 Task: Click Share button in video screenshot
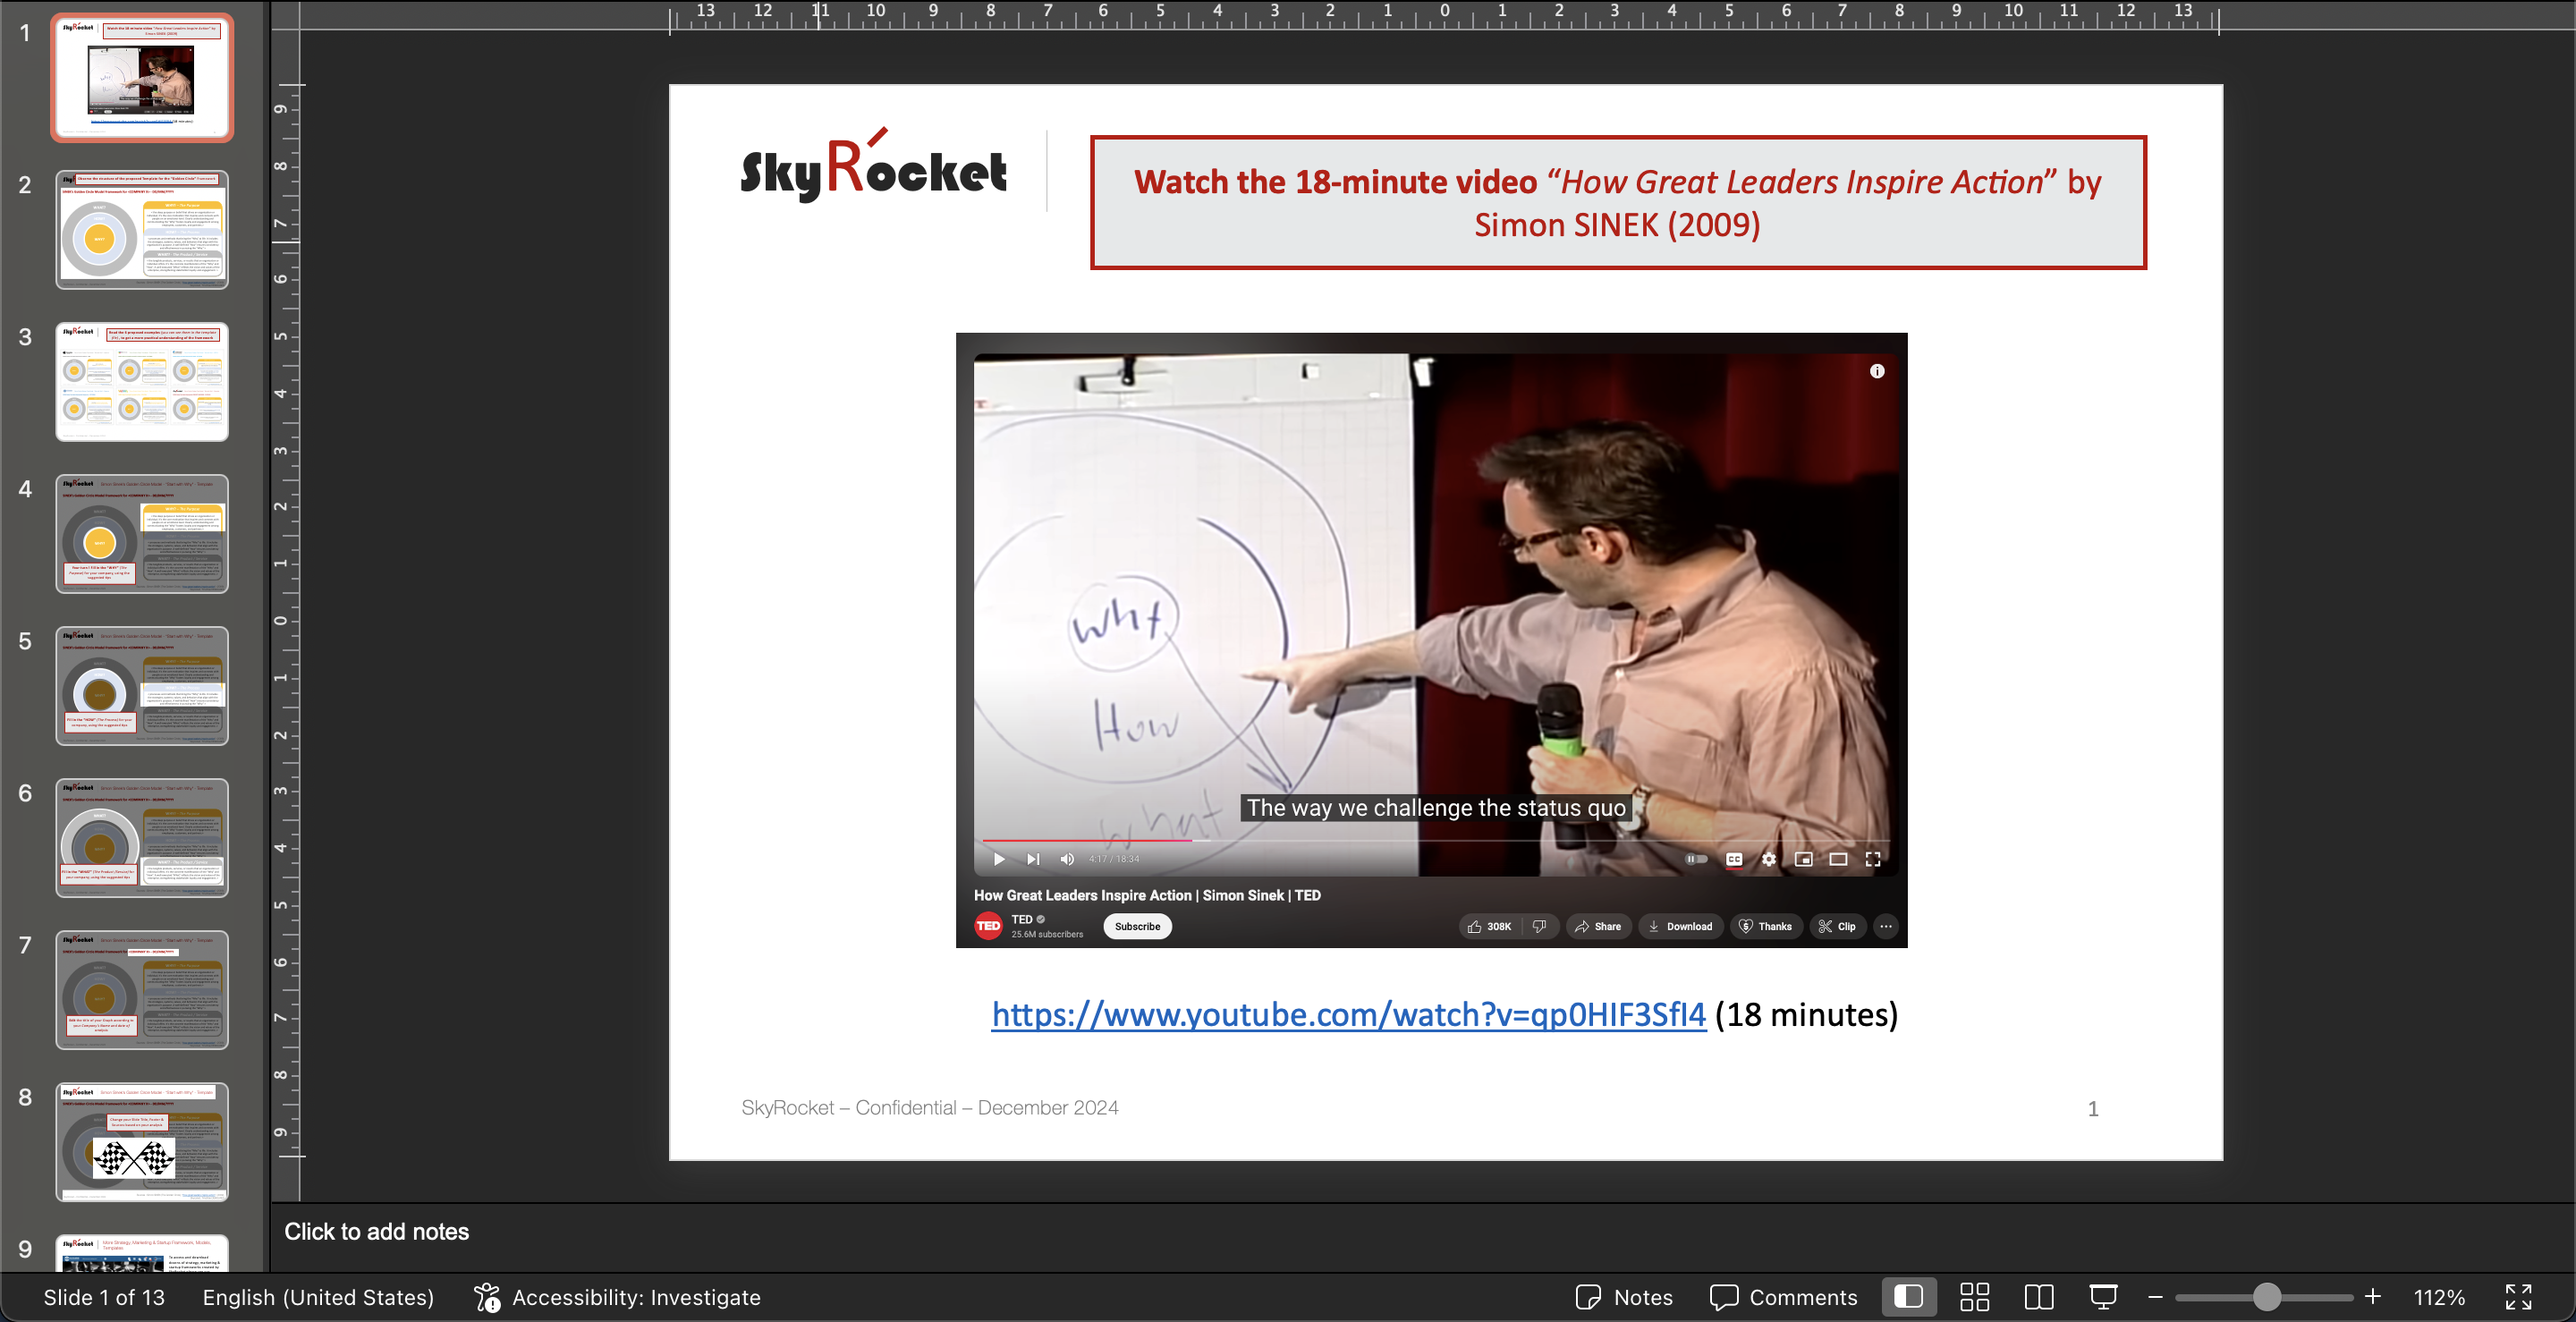(x=1598, y=926)
